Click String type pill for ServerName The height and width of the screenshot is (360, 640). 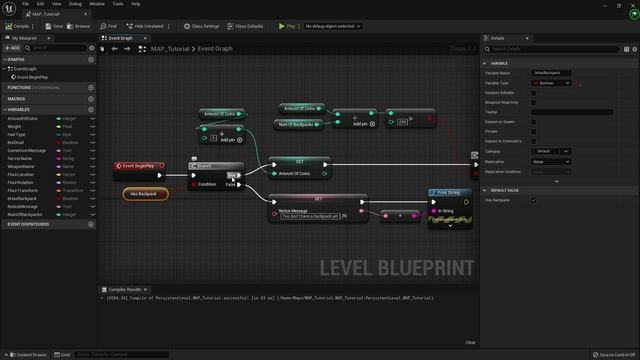[65, 158]
